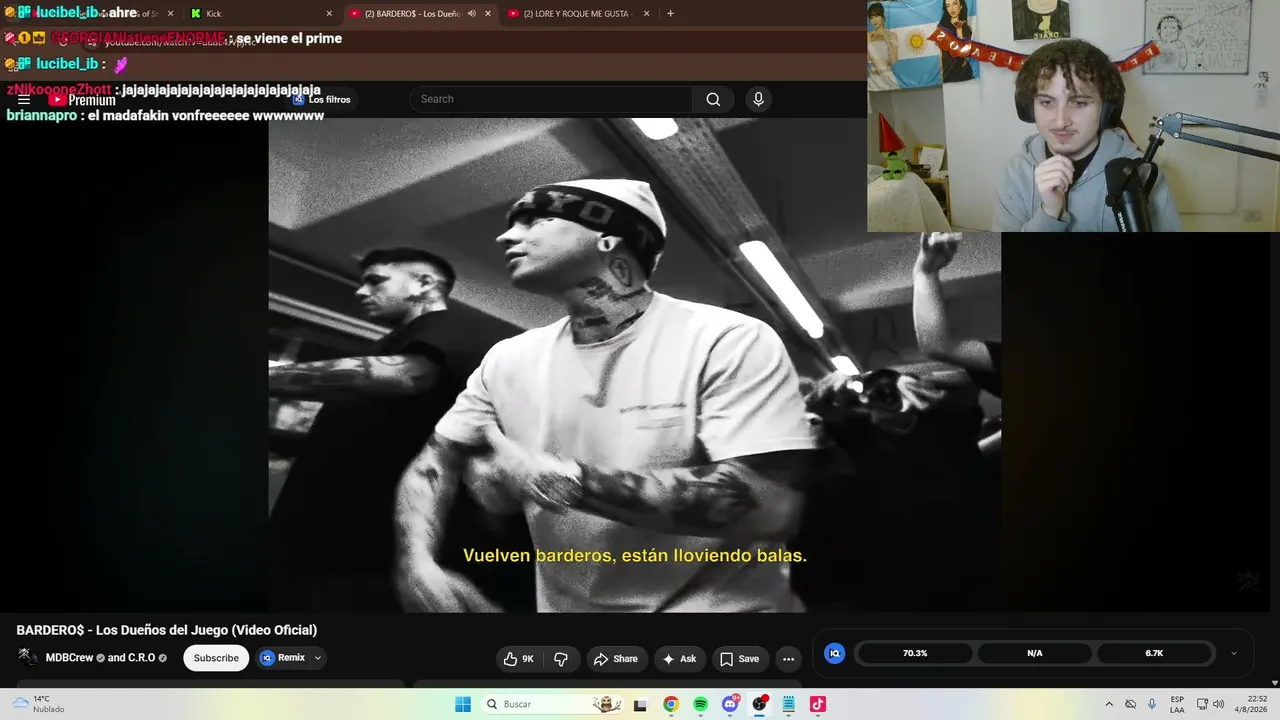Show hidden system tray icons
Screen dimensions: 1280x720
[1108, 704]
